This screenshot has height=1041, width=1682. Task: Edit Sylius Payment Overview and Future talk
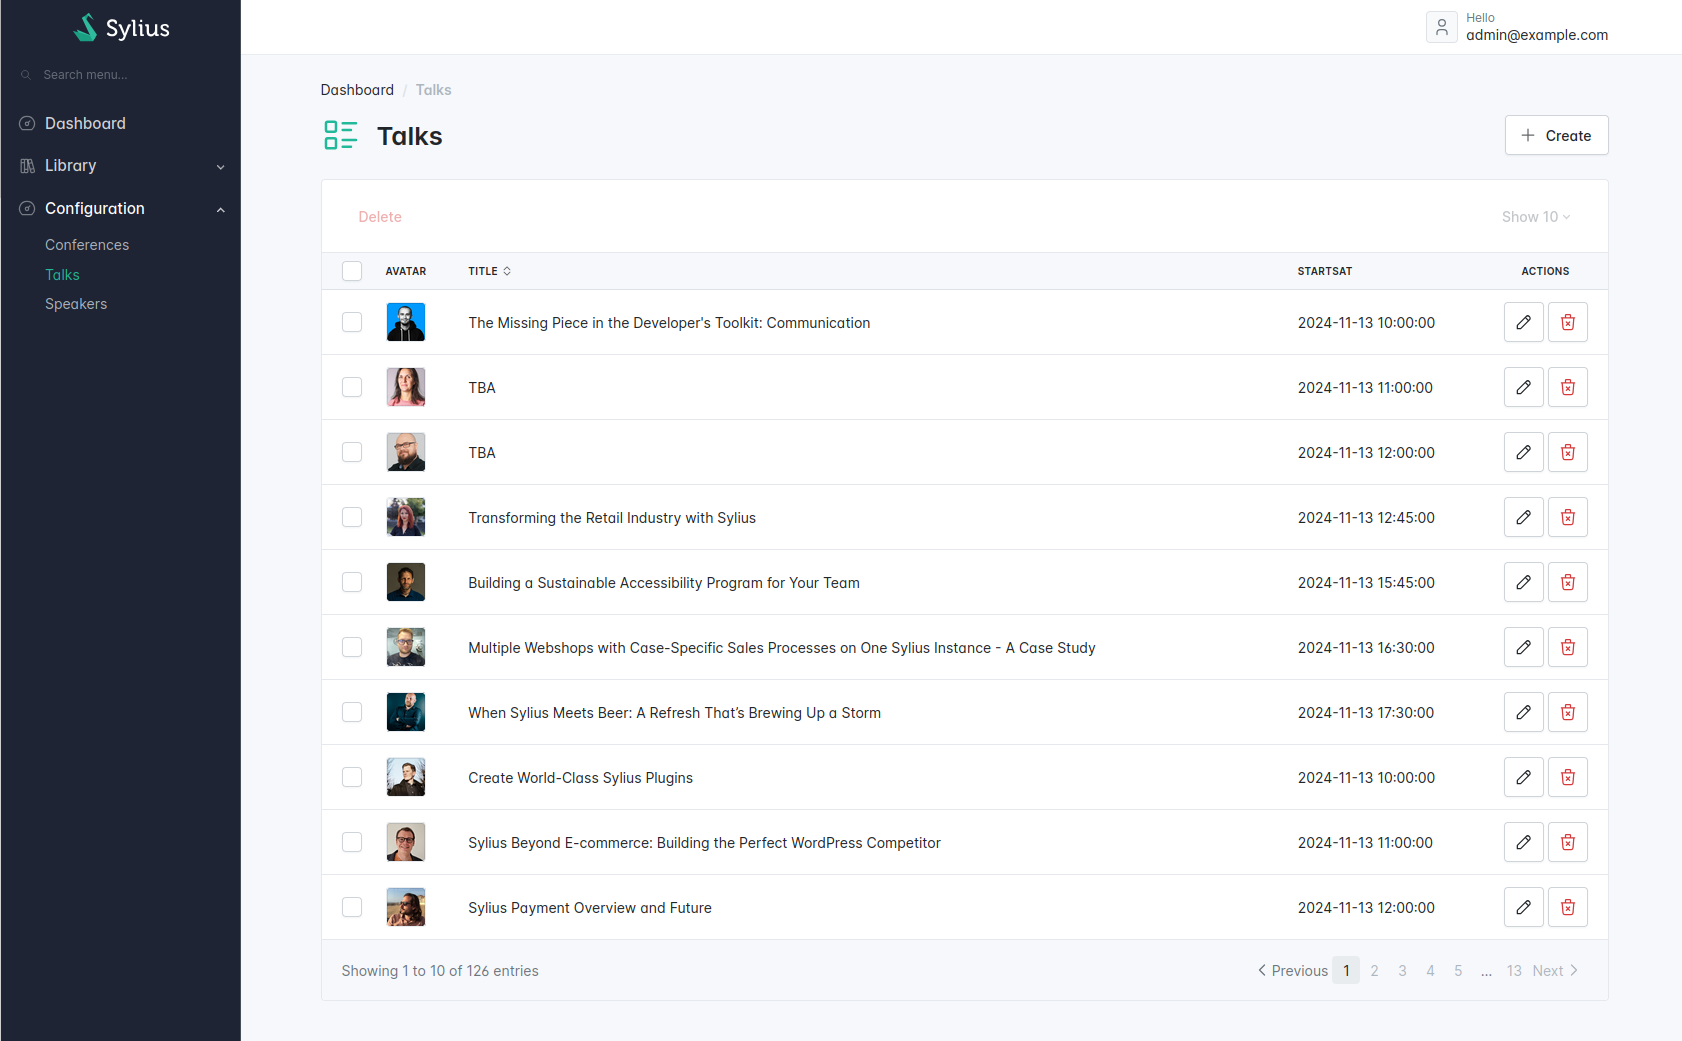1523,907
